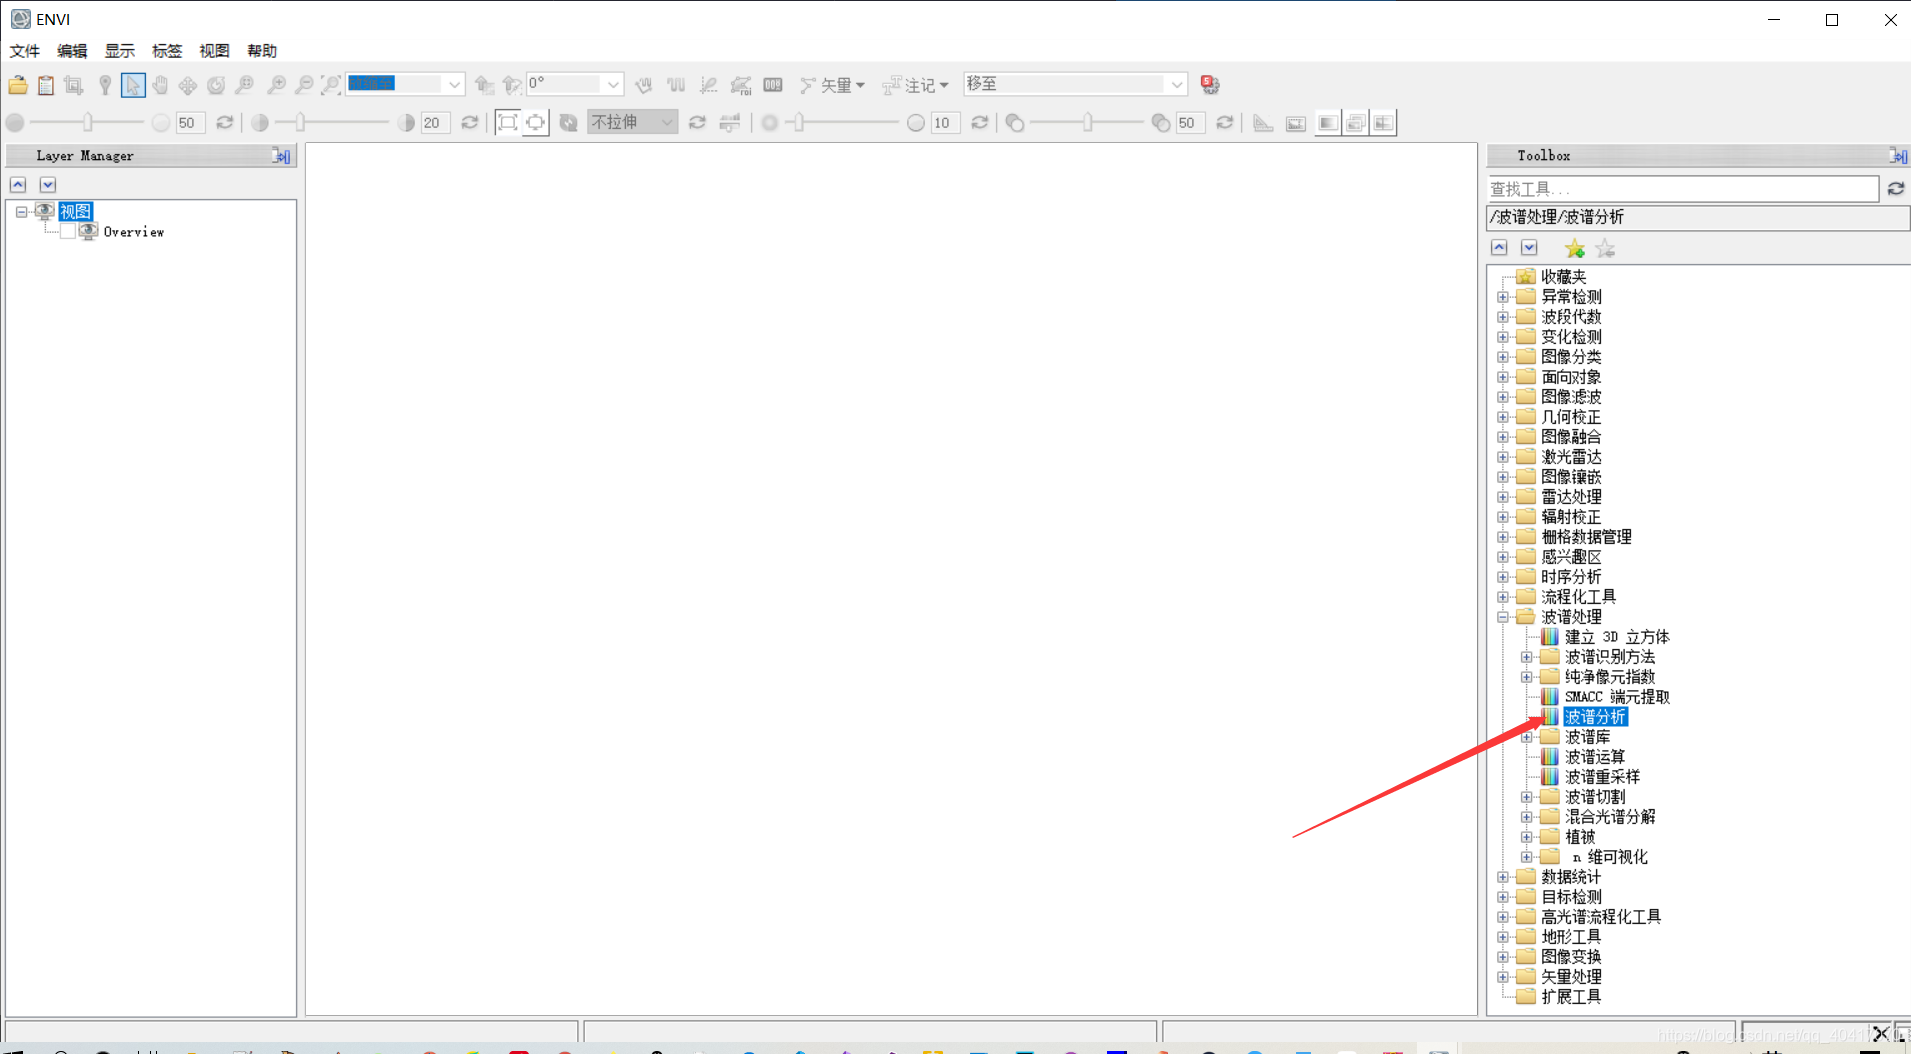The image size is (1911, 1054).
Task: Click the brightness slider handle
Action: (88, 122)
